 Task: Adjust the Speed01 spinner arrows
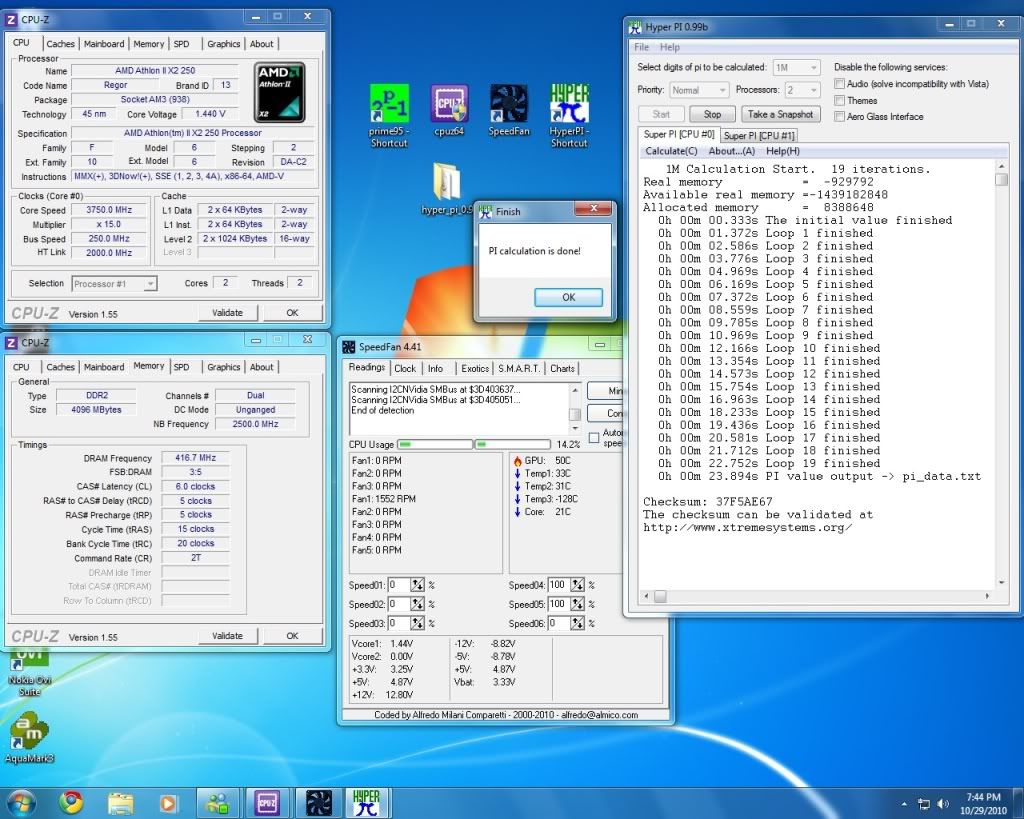[x=417, y=585]
